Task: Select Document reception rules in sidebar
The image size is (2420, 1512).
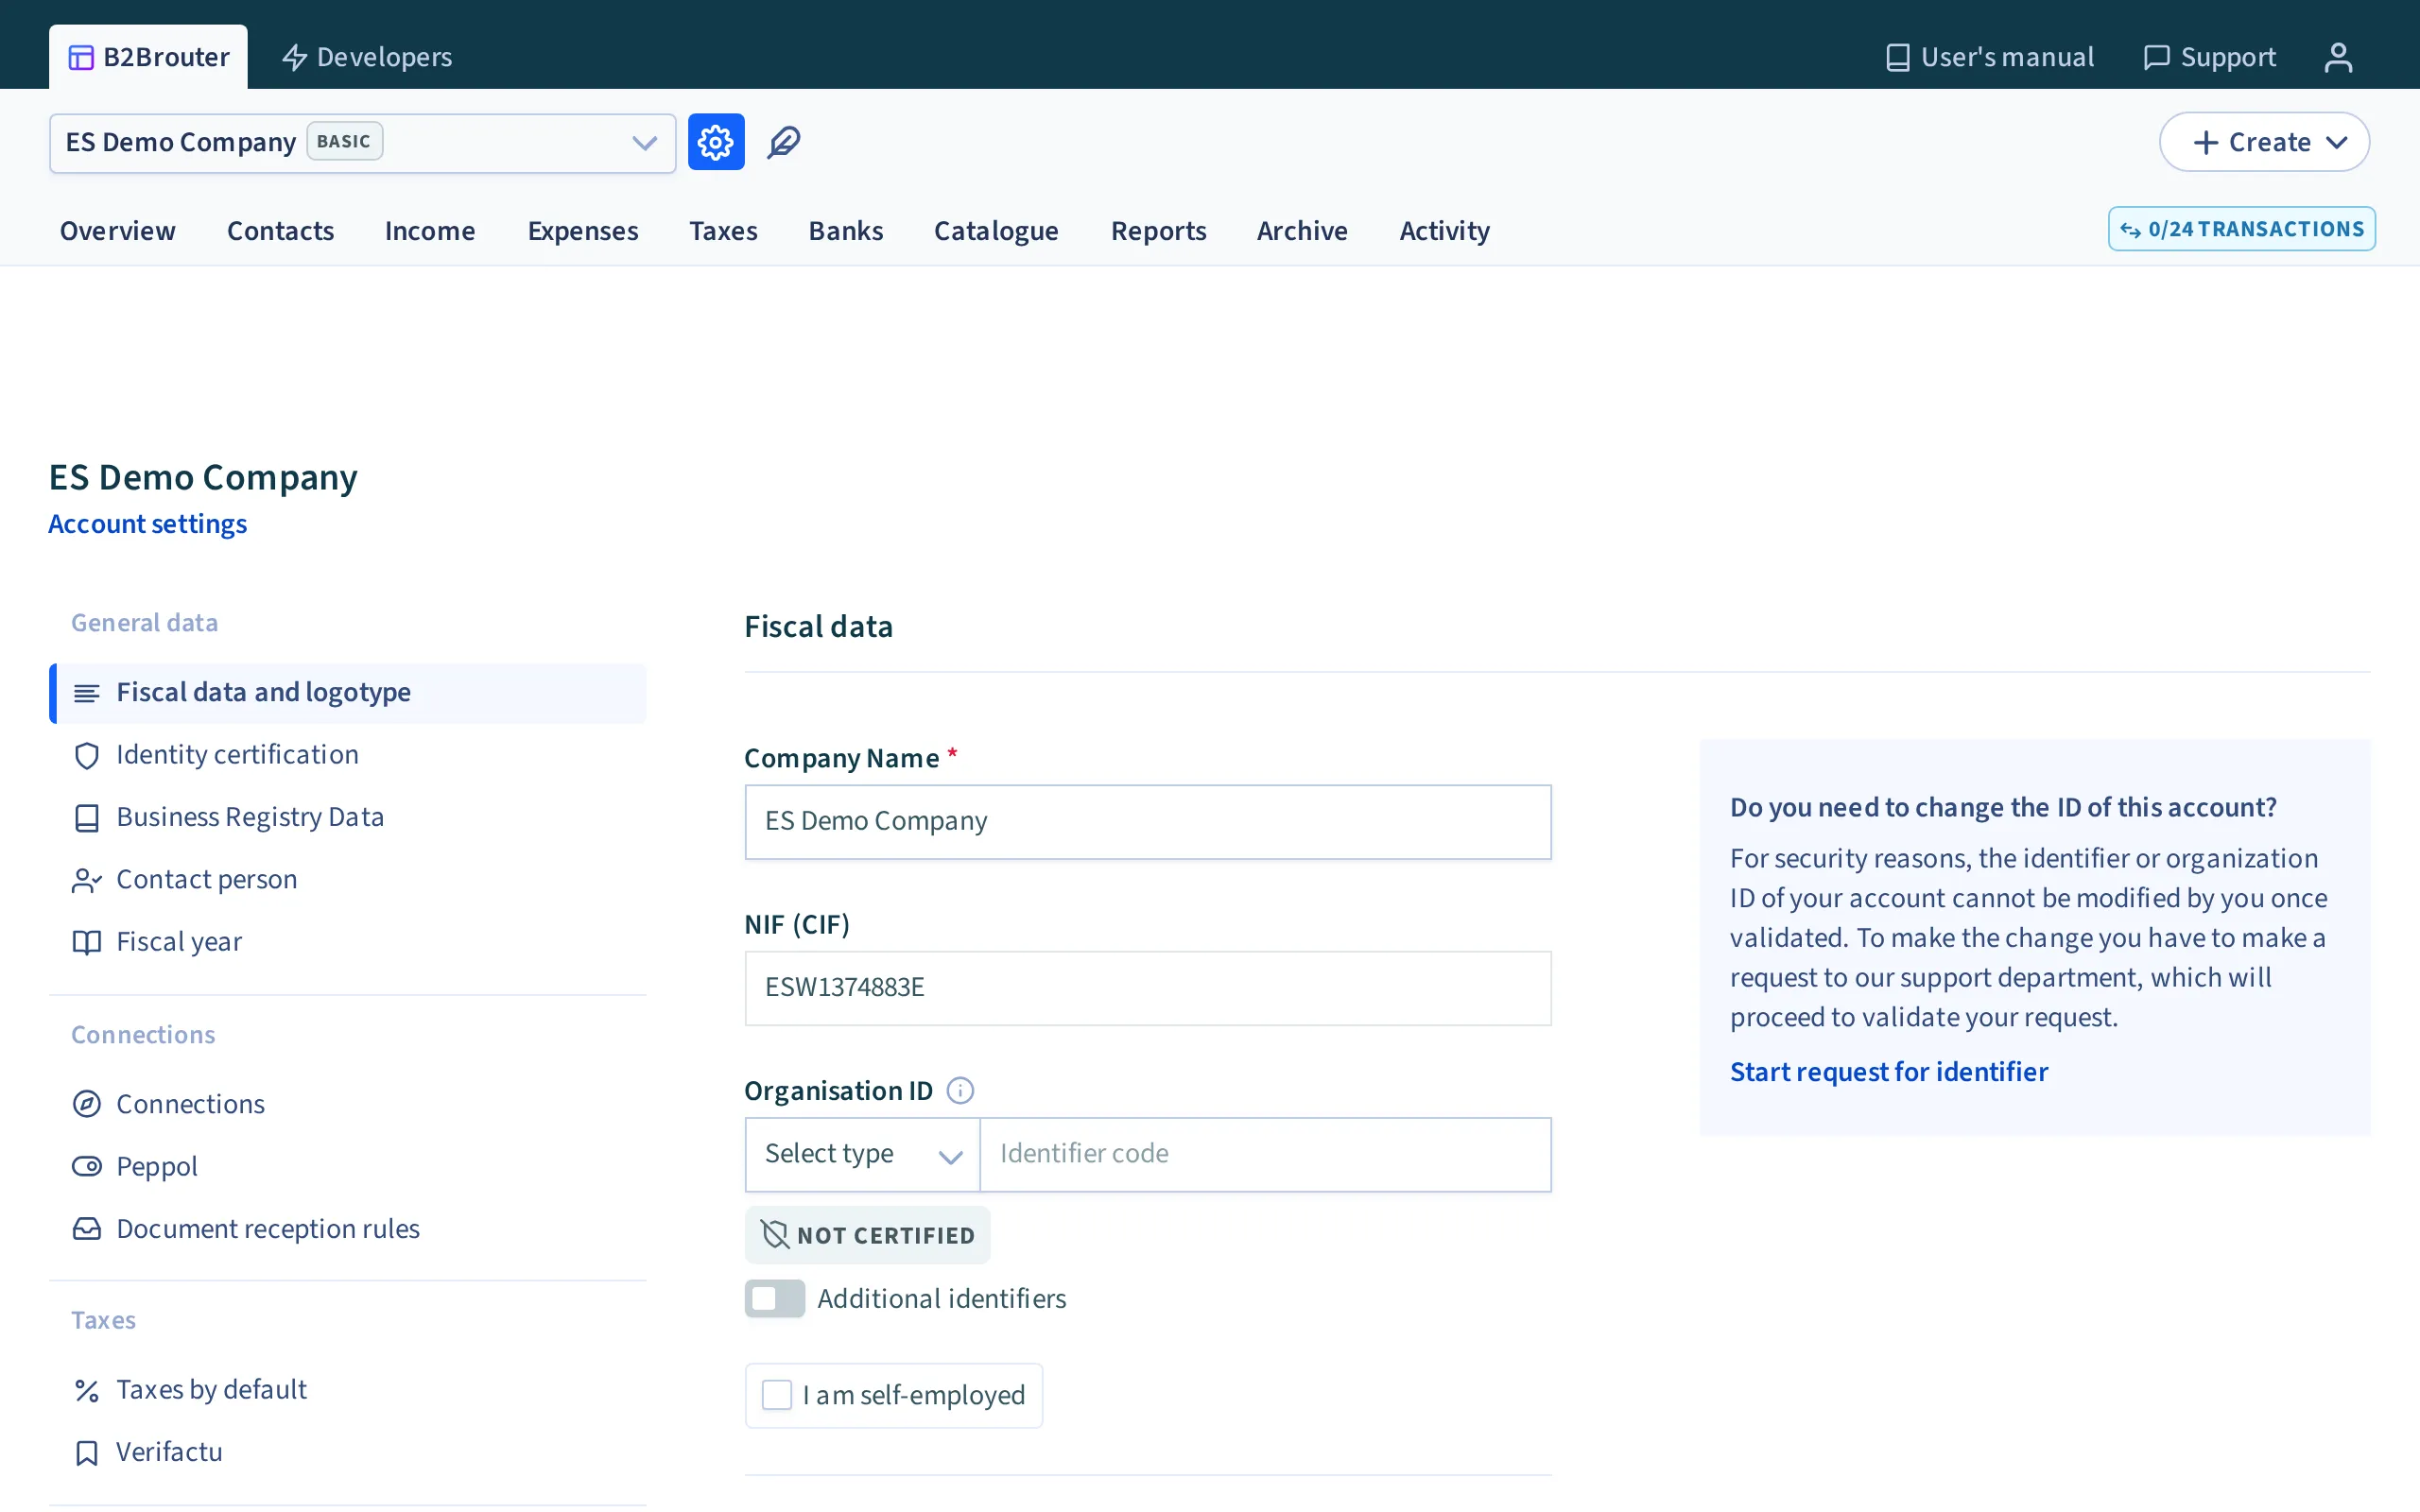Action: tap(347, 1228)
